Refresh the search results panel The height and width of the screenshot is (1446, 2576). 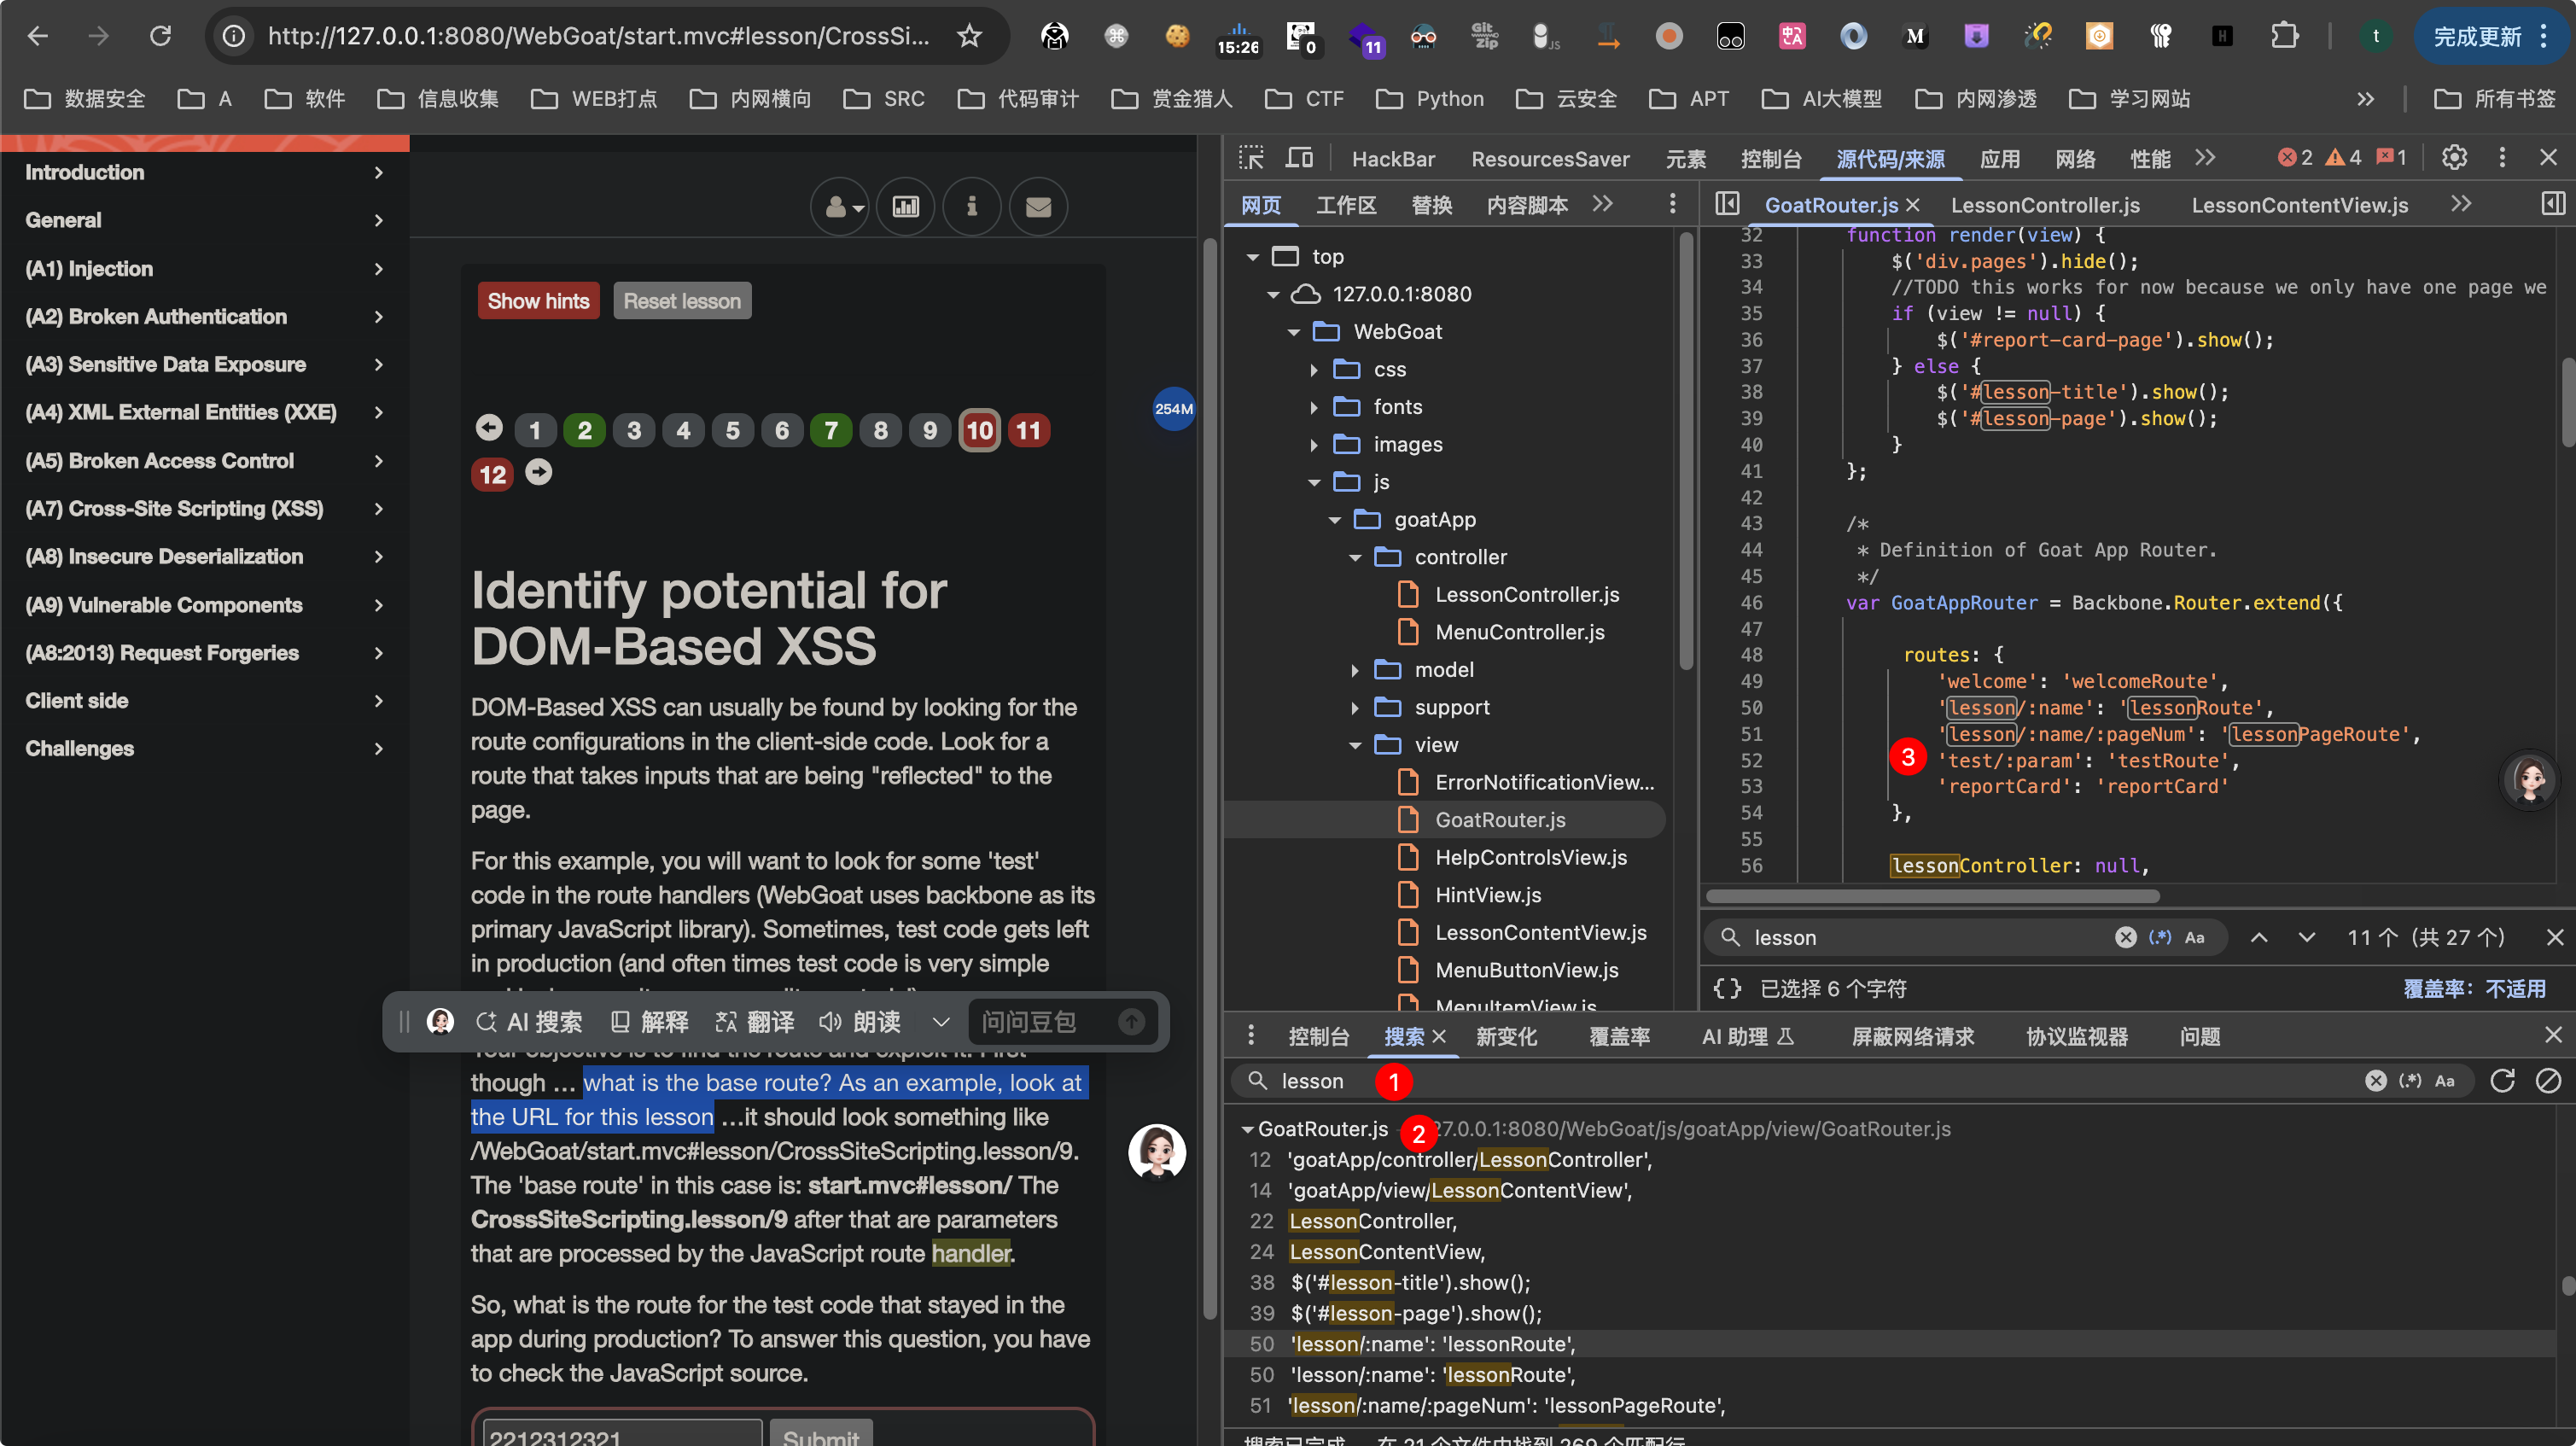pyautogui.click(x=2502, y=1080)
